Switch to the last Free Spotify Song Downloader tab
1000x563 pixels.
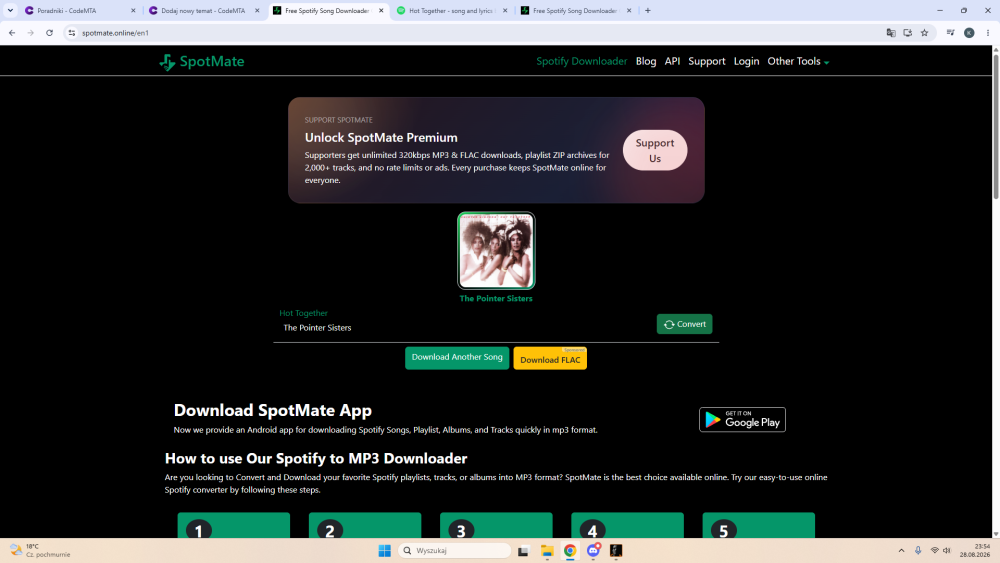click(574, 10)
